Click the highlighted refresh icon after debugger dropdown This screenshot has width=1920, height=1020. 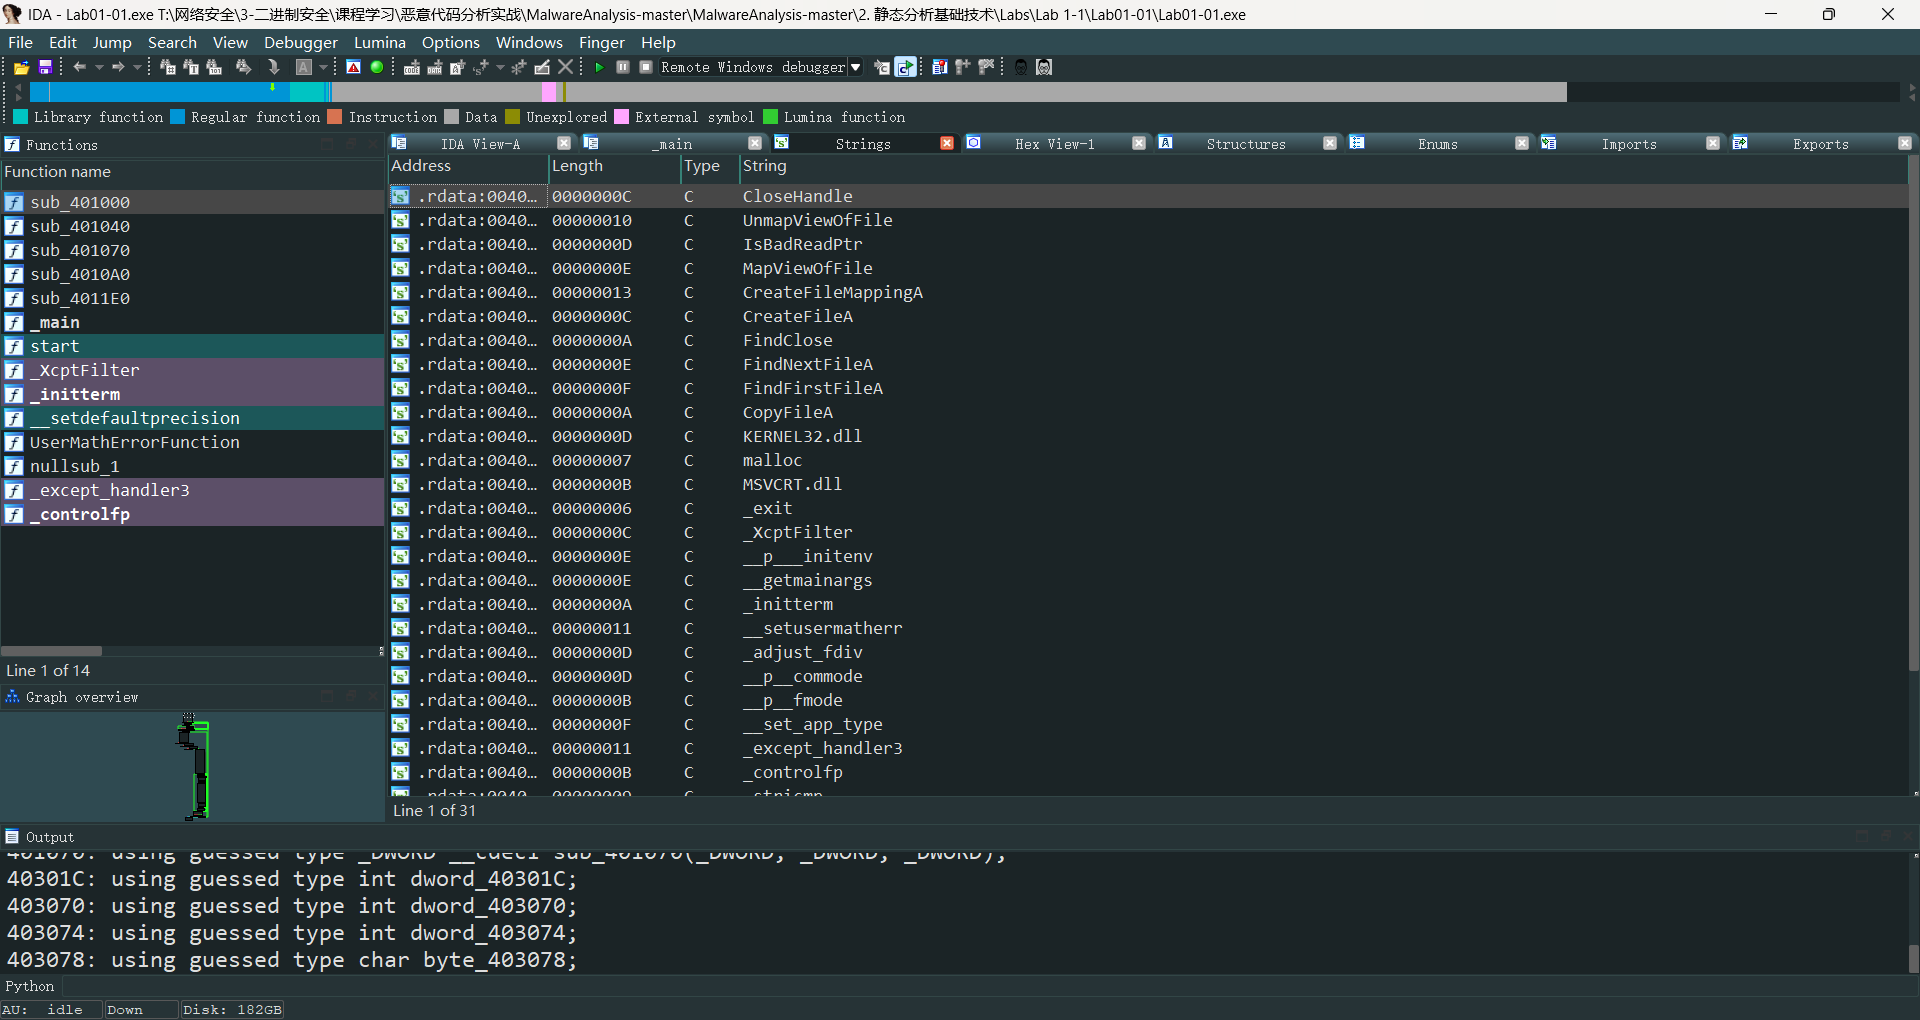click(x=905, y=67)
